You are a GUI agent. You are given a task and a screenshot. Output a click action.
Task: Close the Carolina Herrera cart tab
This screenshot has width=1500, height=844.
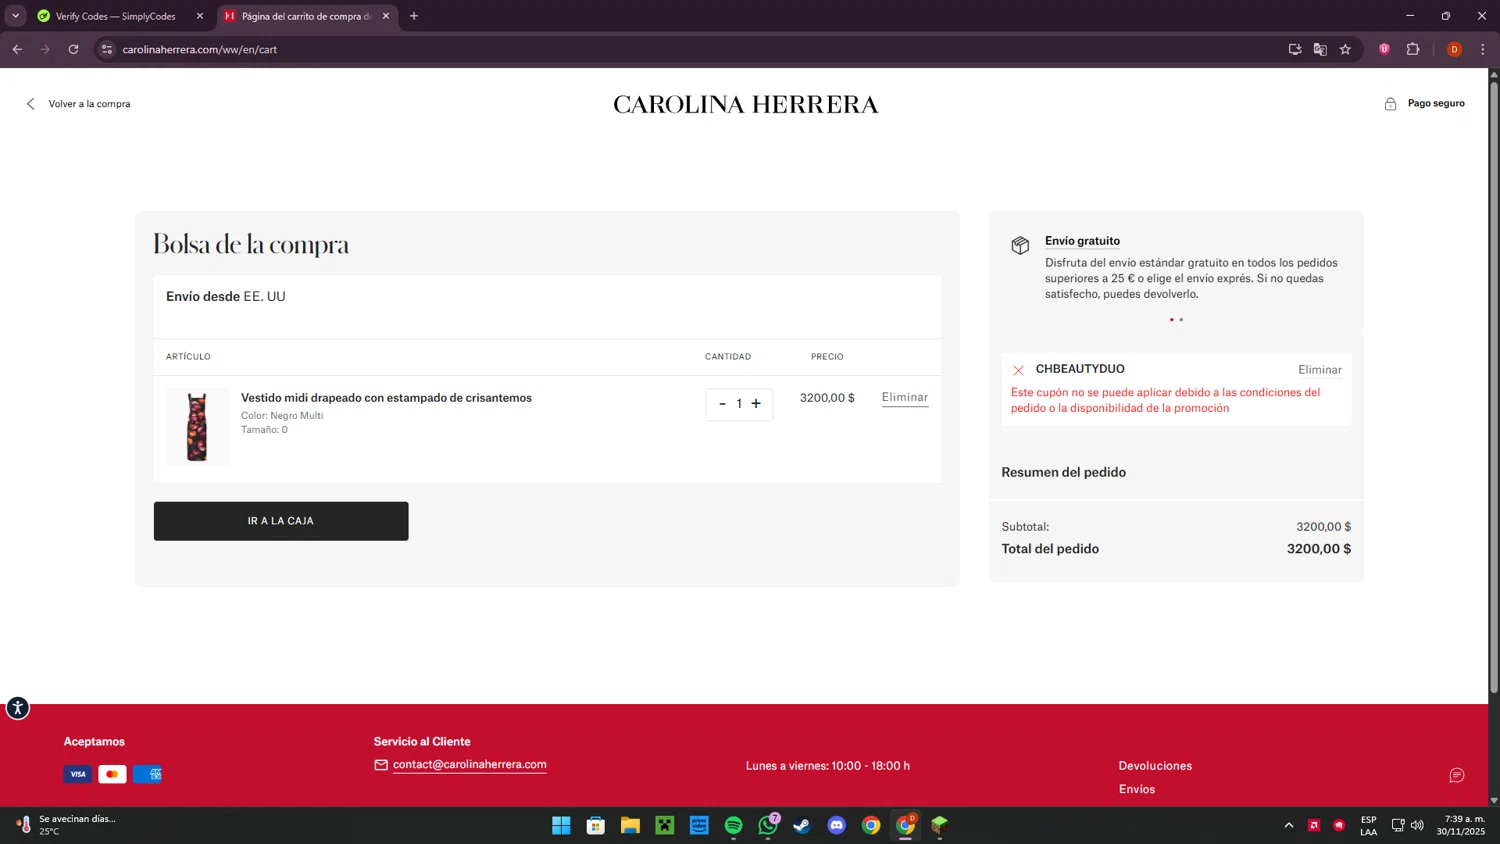pyautogui.click(x=386, y=16)
